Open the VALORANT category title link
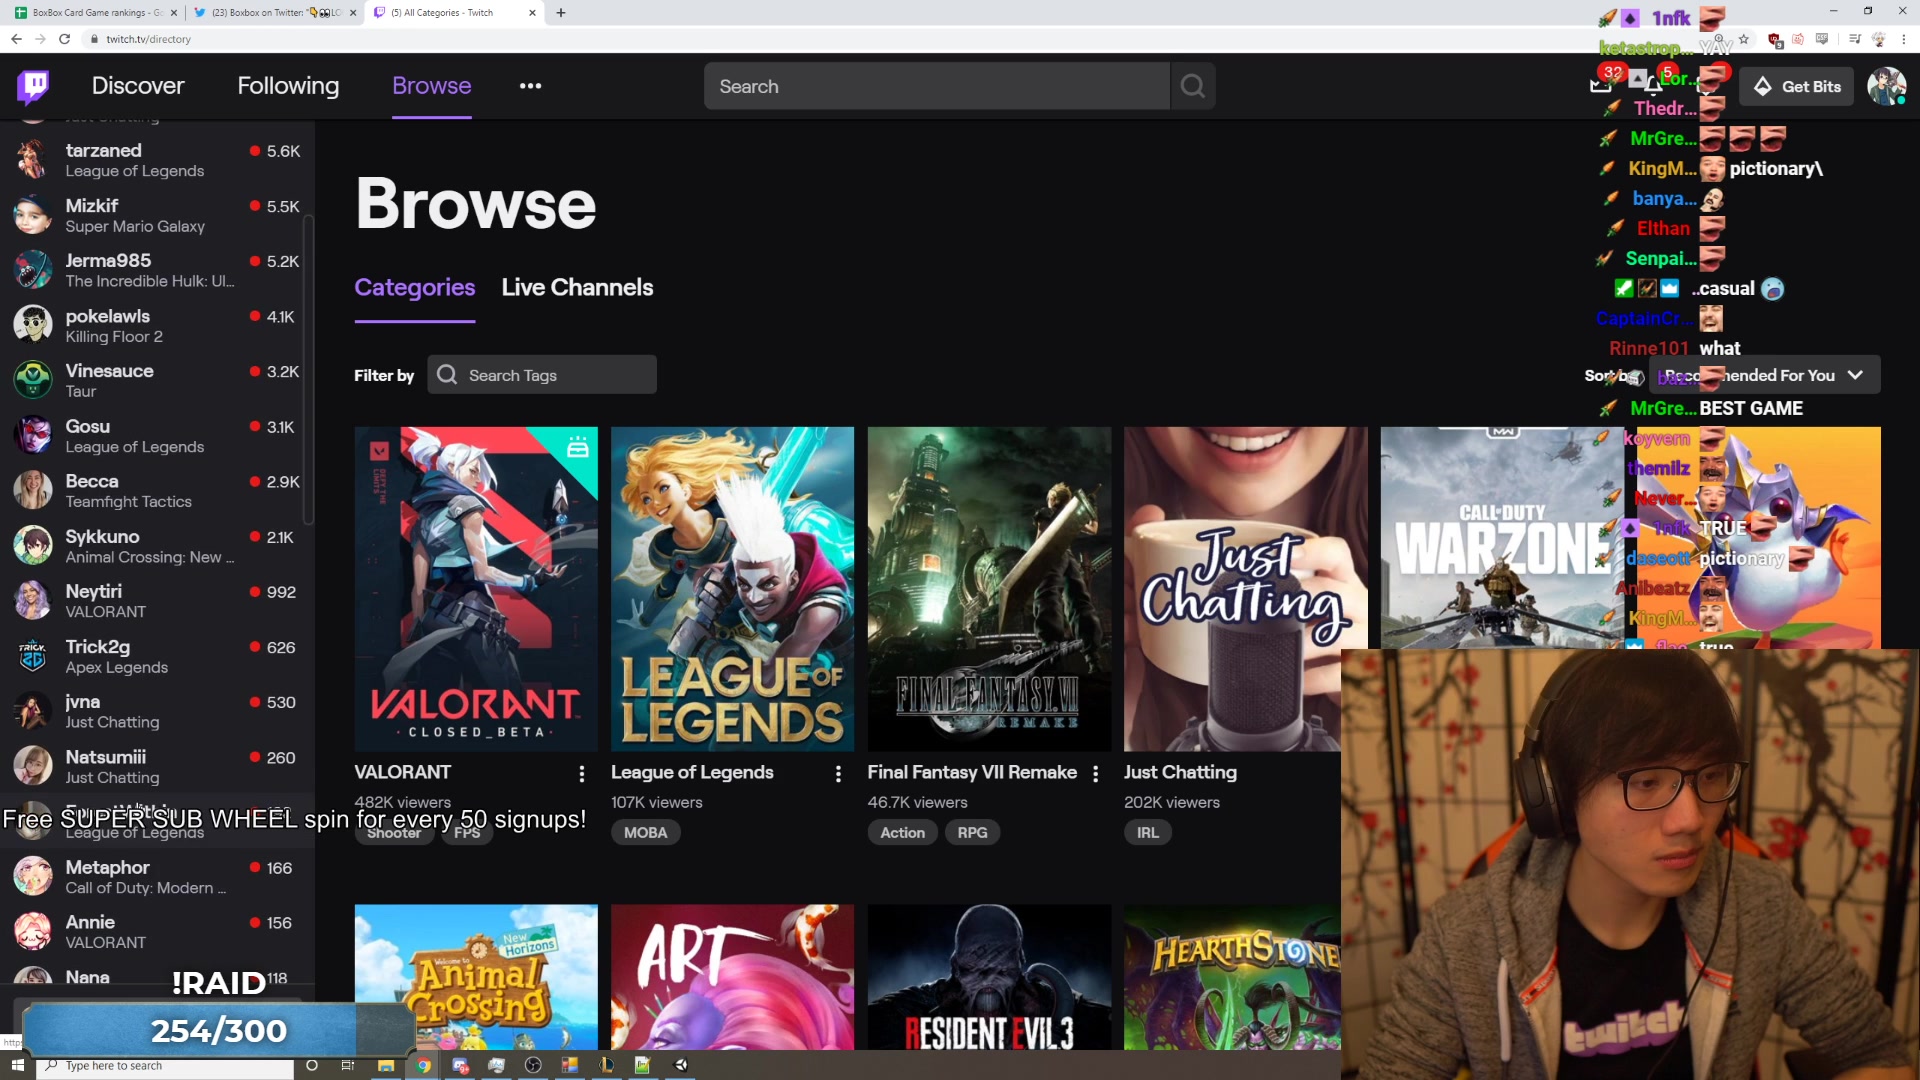This screenshot has height=1080, width=1920. [402, 772]
